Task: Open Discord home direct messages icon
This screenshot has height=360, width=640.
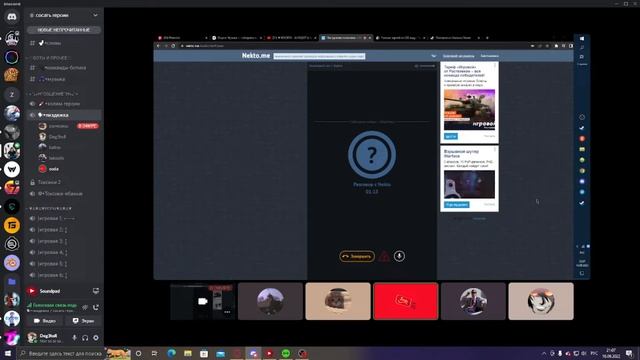Action: (12, 17)
